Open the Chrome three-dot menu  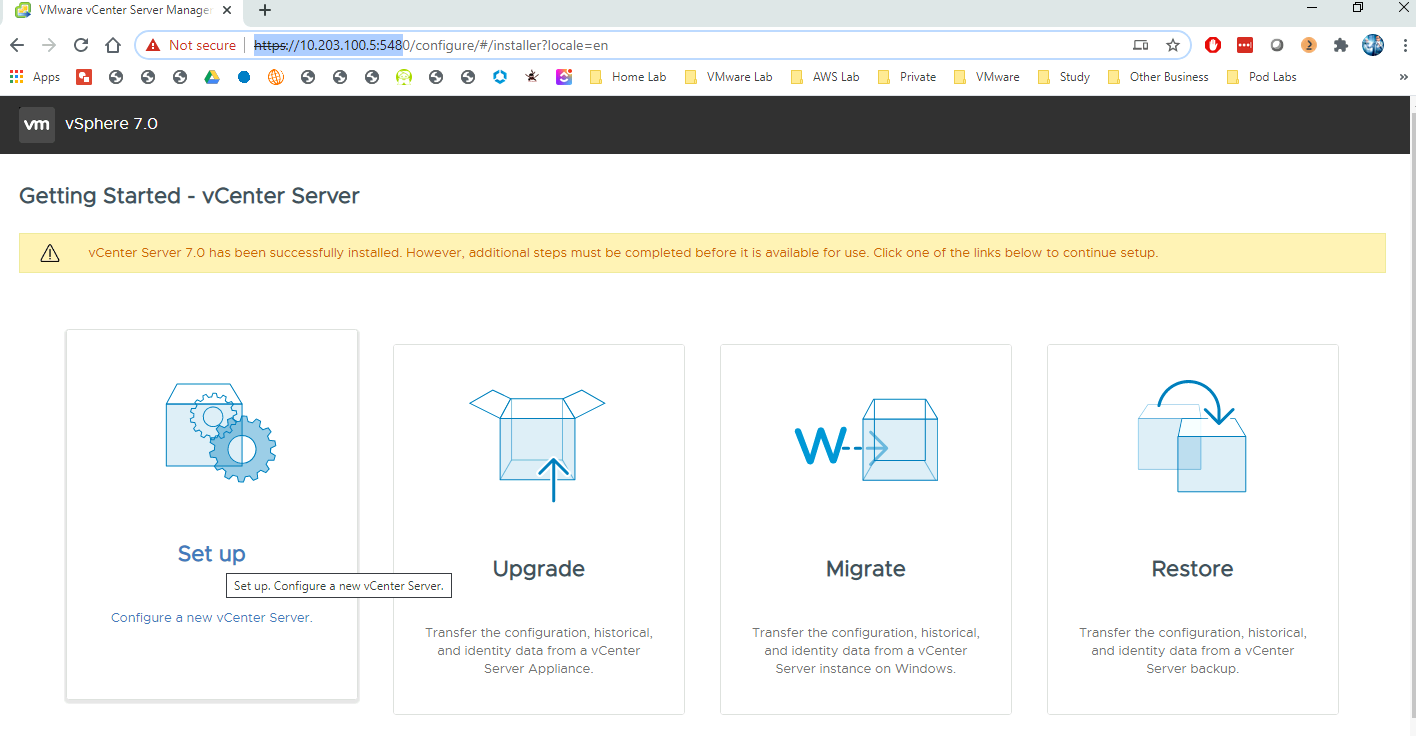[1405, 45]
